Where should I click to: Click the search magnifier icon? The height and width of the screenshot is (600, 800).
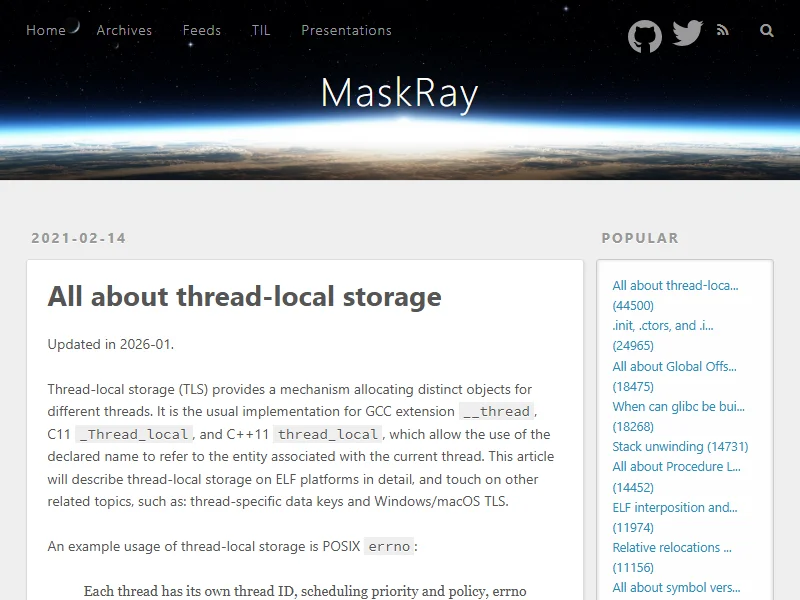pyautogui.click(x=767, y=30)
